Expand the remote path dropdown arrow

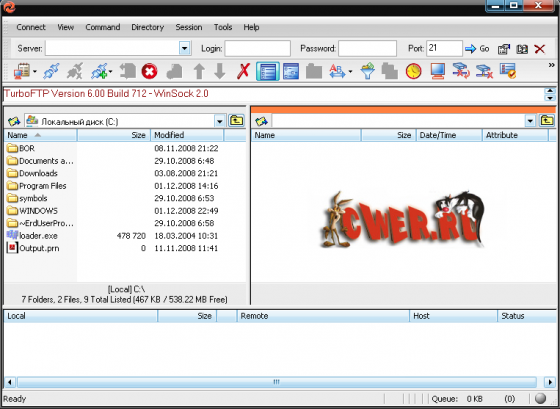pos(530,121)
